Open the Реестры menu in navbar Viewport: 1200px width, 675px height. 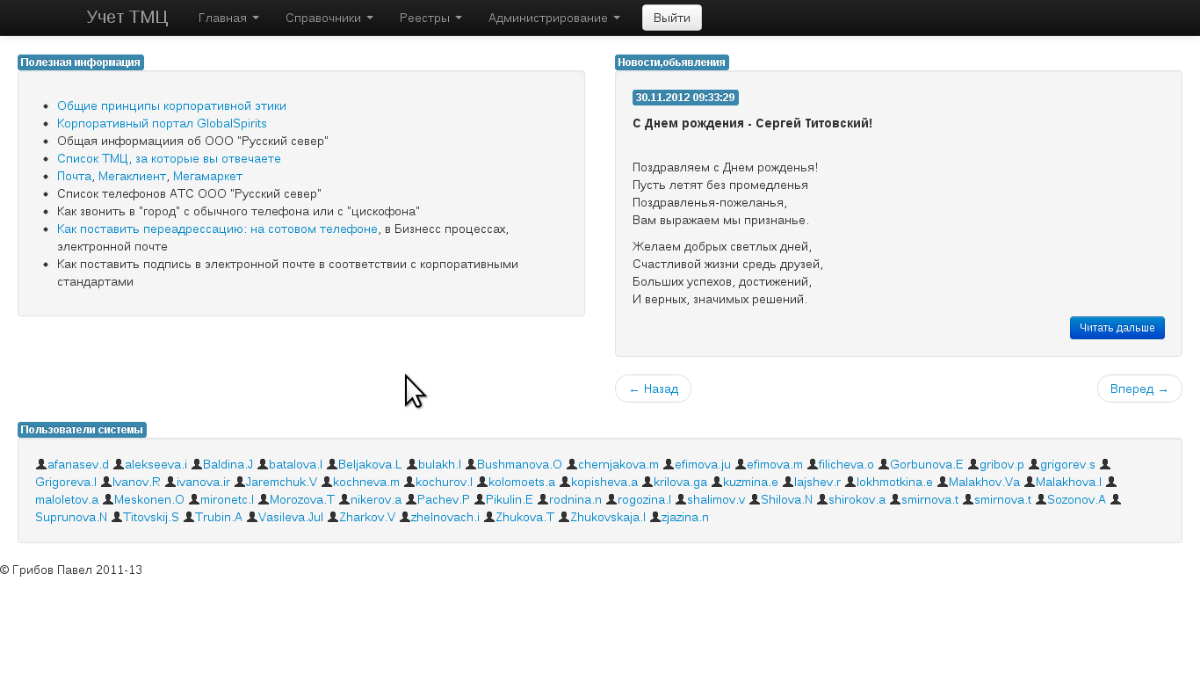tap(430, 18)
